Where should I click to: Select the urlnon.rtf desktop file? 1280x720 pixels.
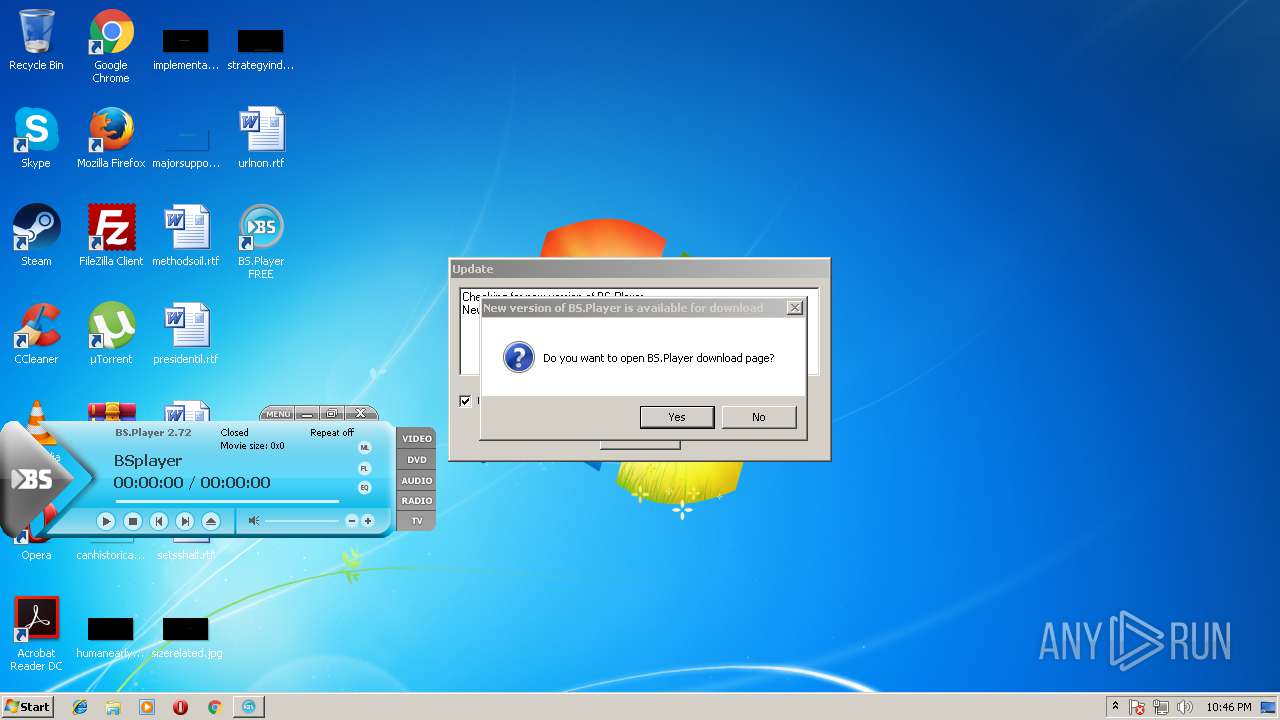tap(261, 138)
